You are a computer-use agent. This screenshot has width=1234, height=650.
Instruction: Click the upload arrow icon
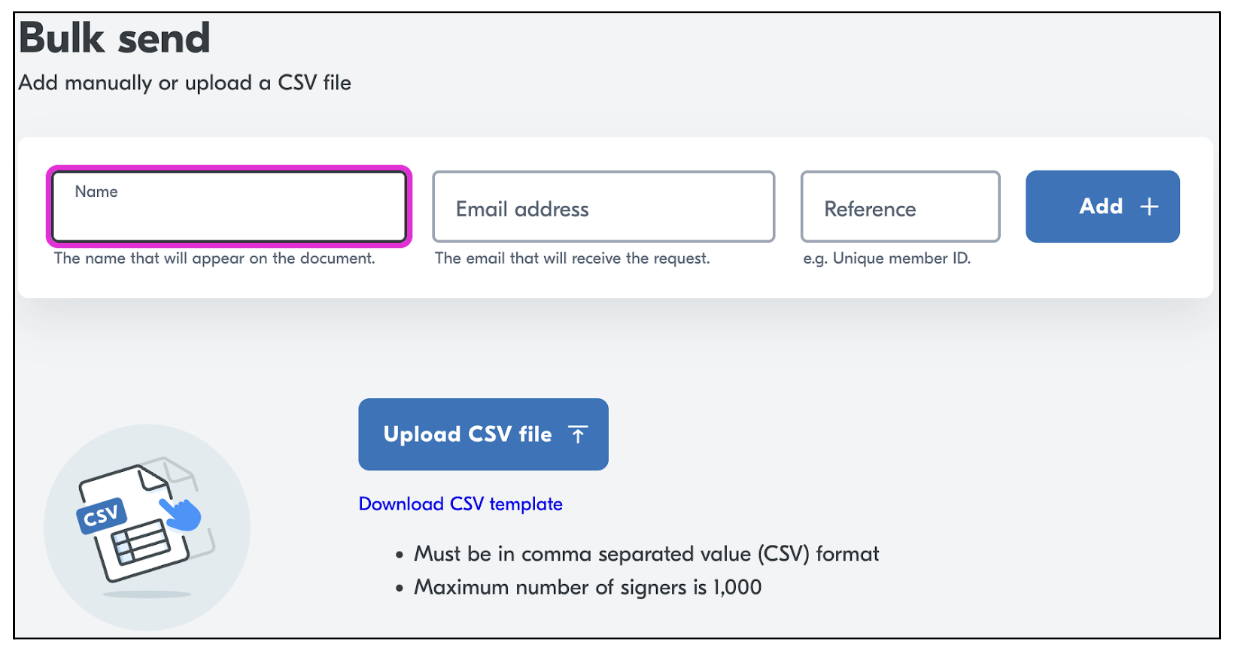point(577,434)
